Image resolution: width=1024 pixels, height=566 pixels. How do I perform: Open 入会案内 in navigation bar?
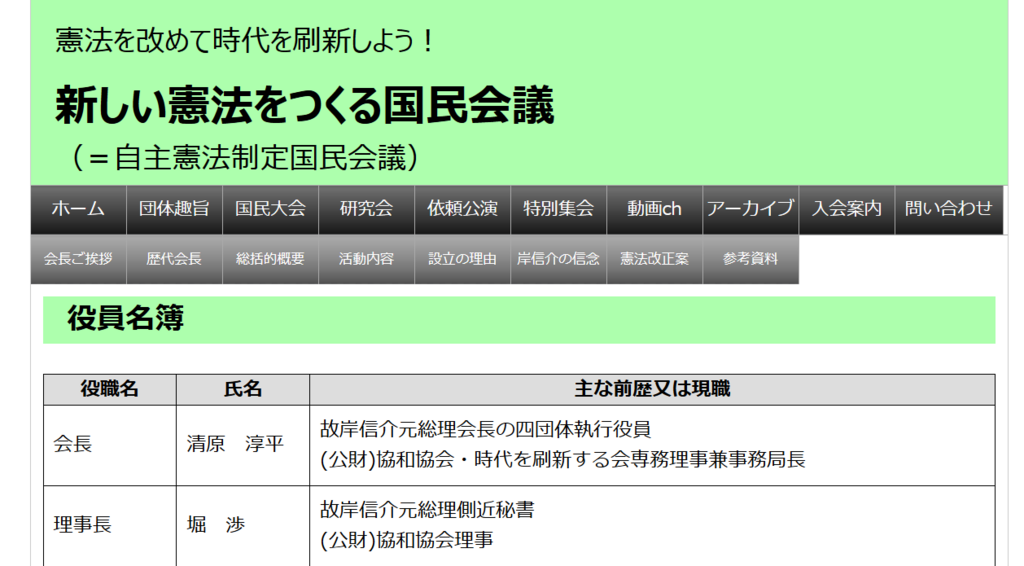[846, 210]
